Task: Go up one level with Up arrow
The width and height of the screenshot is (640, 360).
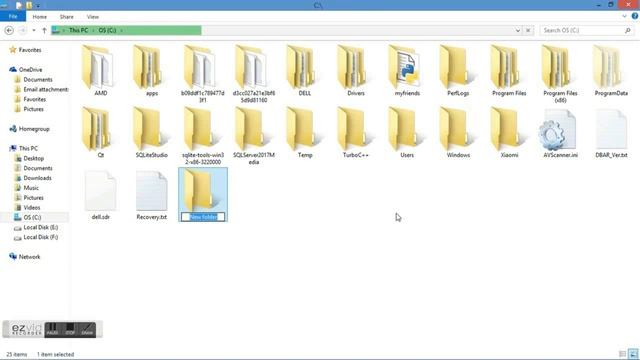Action: coord(44,30)
